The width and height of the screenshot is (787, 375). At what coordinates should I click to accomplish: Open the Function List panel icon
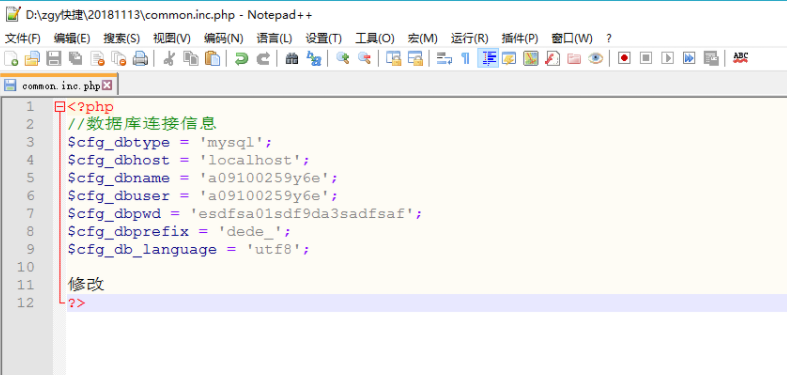click(x=552, y=58)
